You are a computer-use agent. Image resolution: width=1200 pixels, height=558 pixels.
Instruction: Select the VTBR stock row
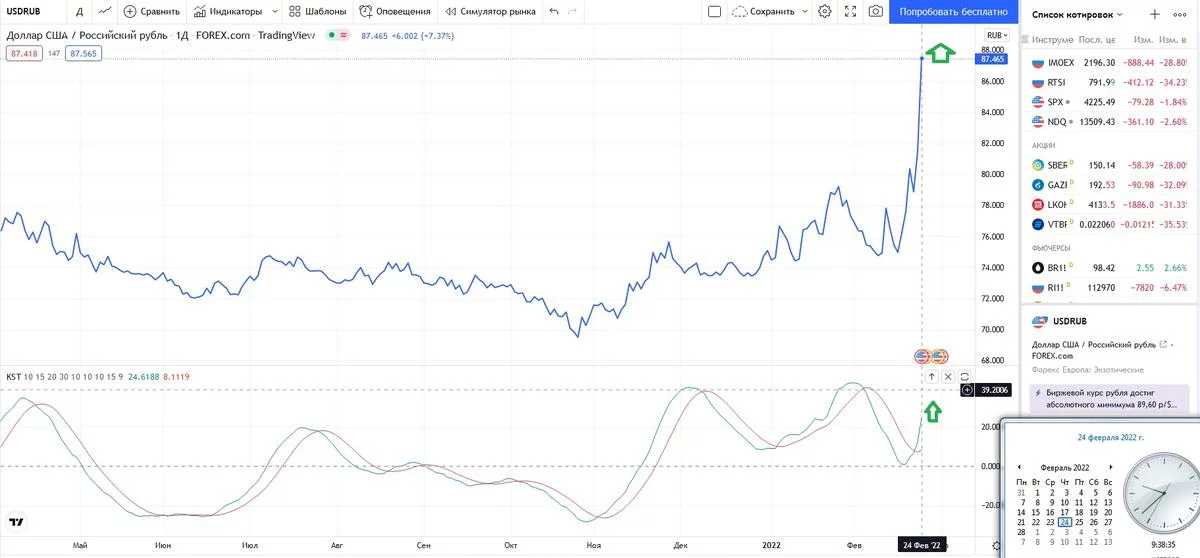(1110, 225)
